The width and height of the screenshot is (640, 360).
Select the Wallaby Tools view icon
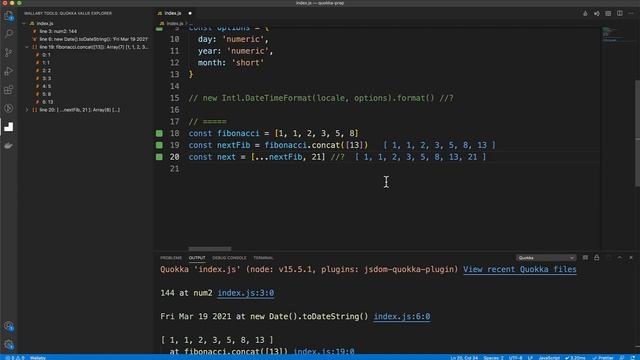[x=9, y=127]
